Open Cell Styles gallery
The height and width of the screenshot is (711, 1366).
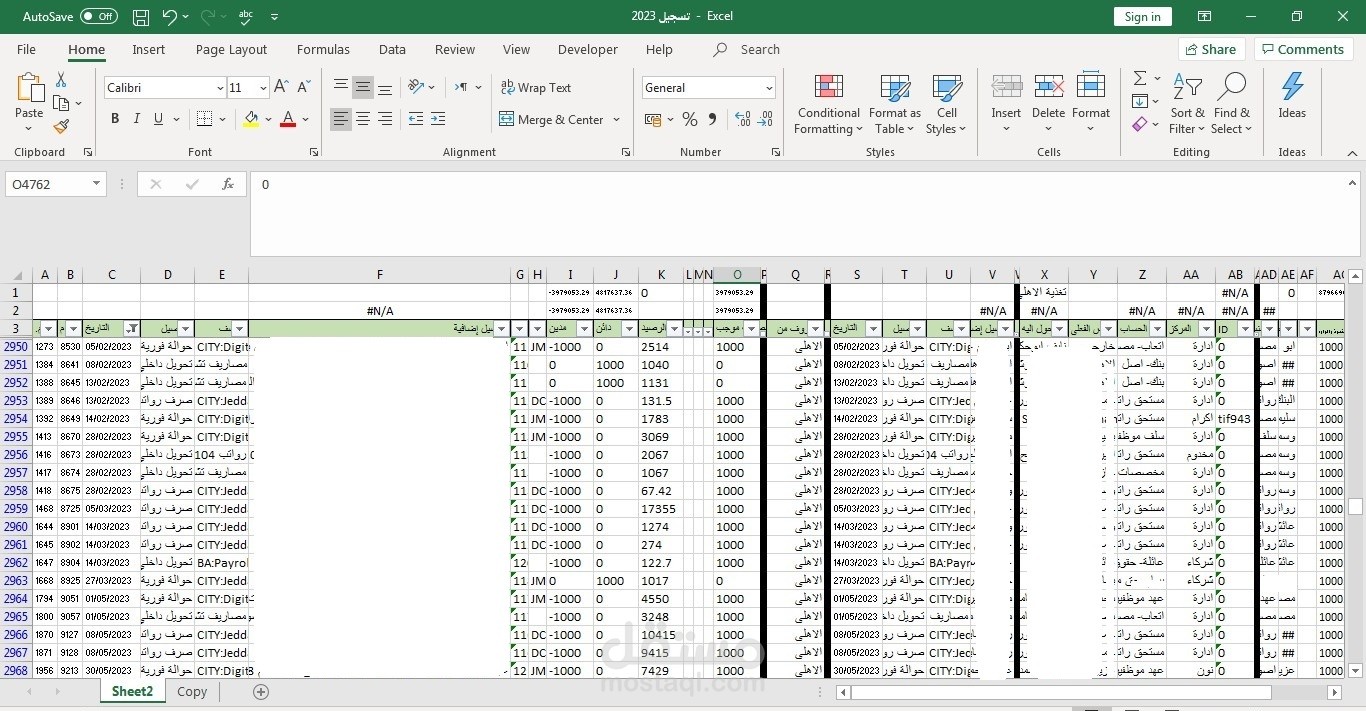[x=946, y=104]
